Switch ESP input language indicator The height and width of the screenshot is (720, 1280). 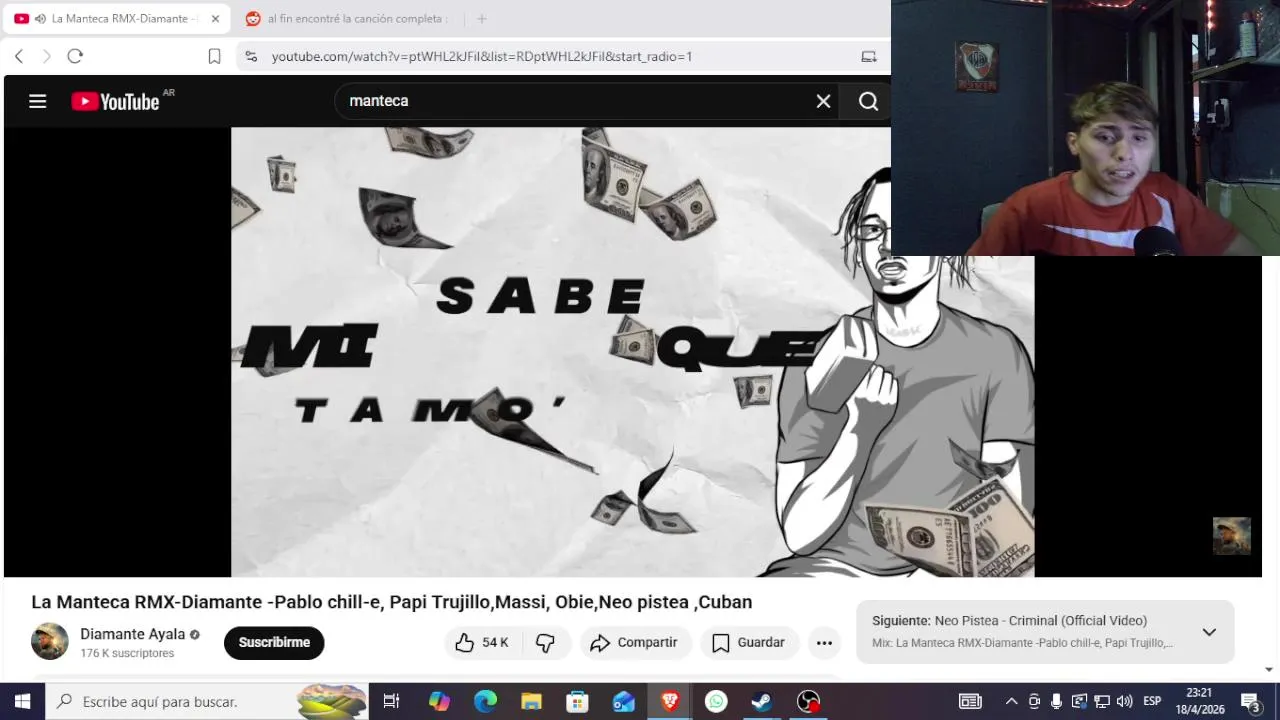pyautogui.click(x=1152, y=701)
